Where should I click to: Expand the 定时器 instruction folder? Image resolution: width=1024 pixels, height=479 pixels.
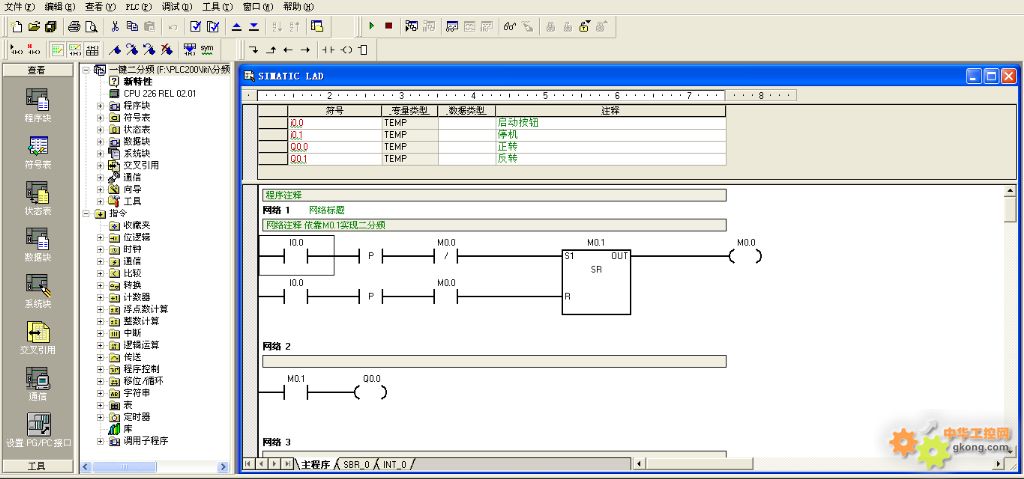pos(100,417)
